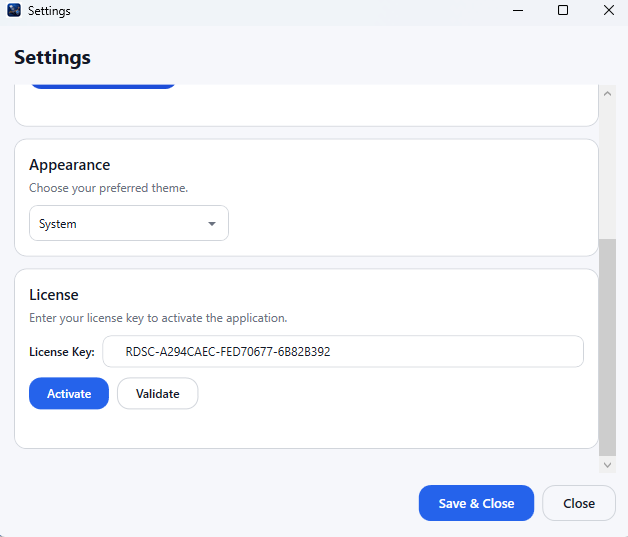Click the 'Appearance' section heading
Screen dimensions: 628x537
[70, 165]
